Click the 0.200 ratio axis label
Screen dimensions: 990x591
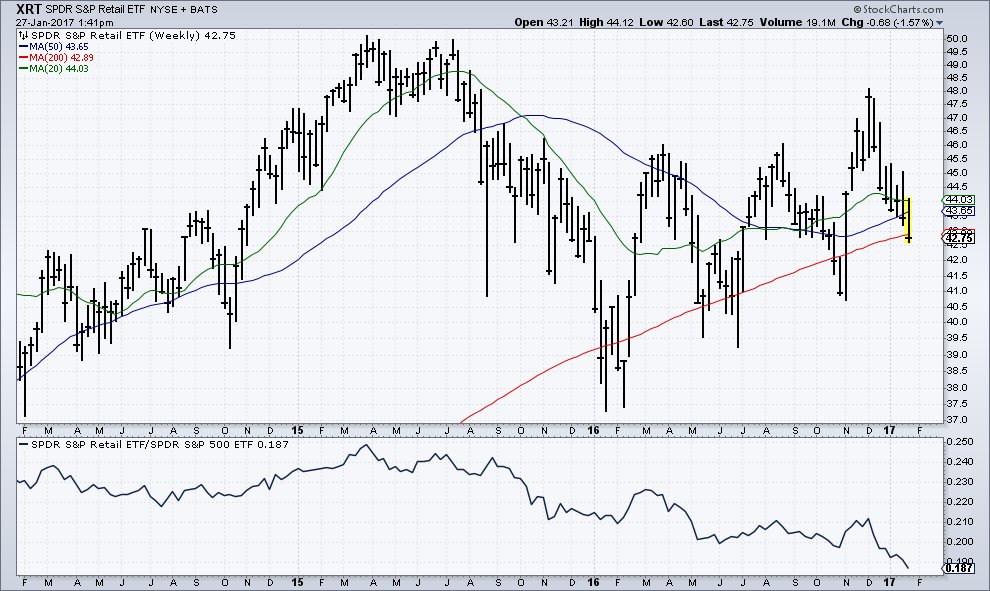pyautogui.click(x=959, y=542)
